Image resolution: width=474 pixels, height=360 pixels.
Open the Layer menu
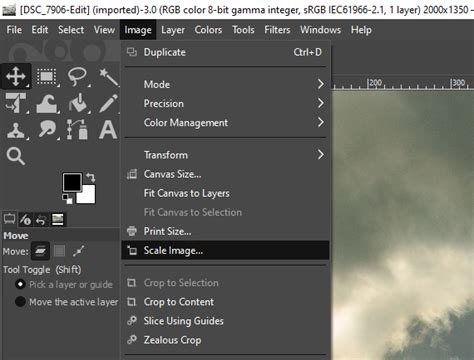coord(173,30)
